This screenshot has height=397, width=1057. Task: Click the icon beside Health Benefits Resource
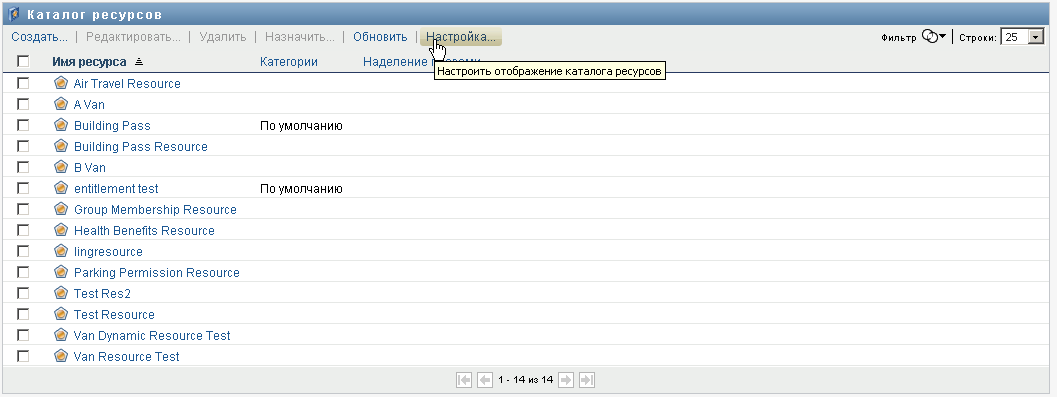(61, 230)
